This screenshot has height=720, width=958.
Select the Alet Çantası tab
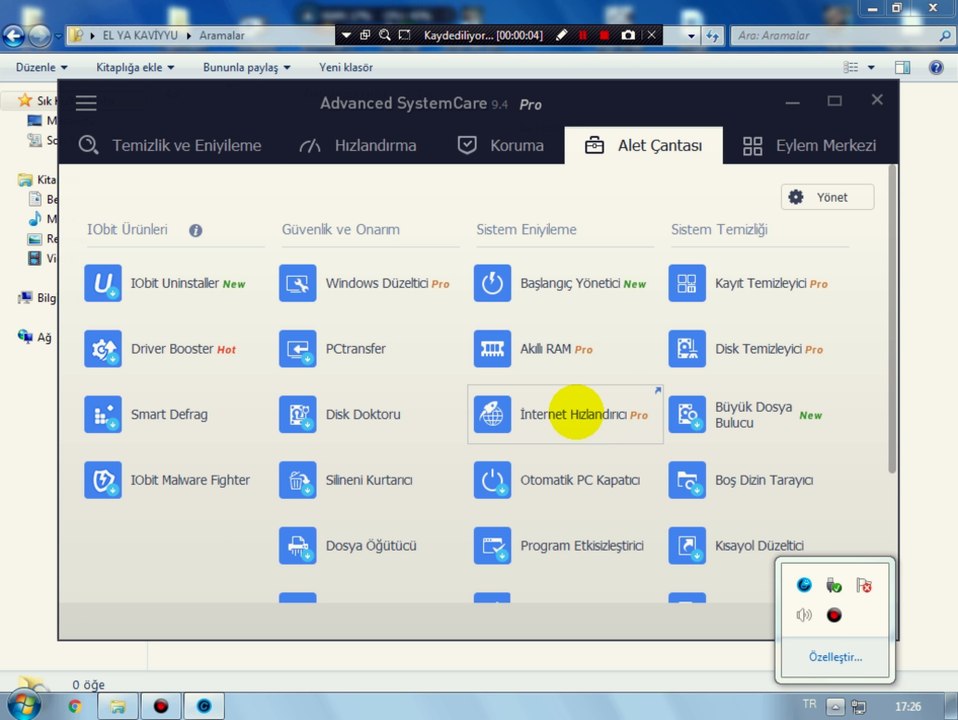tap(643, 145)
